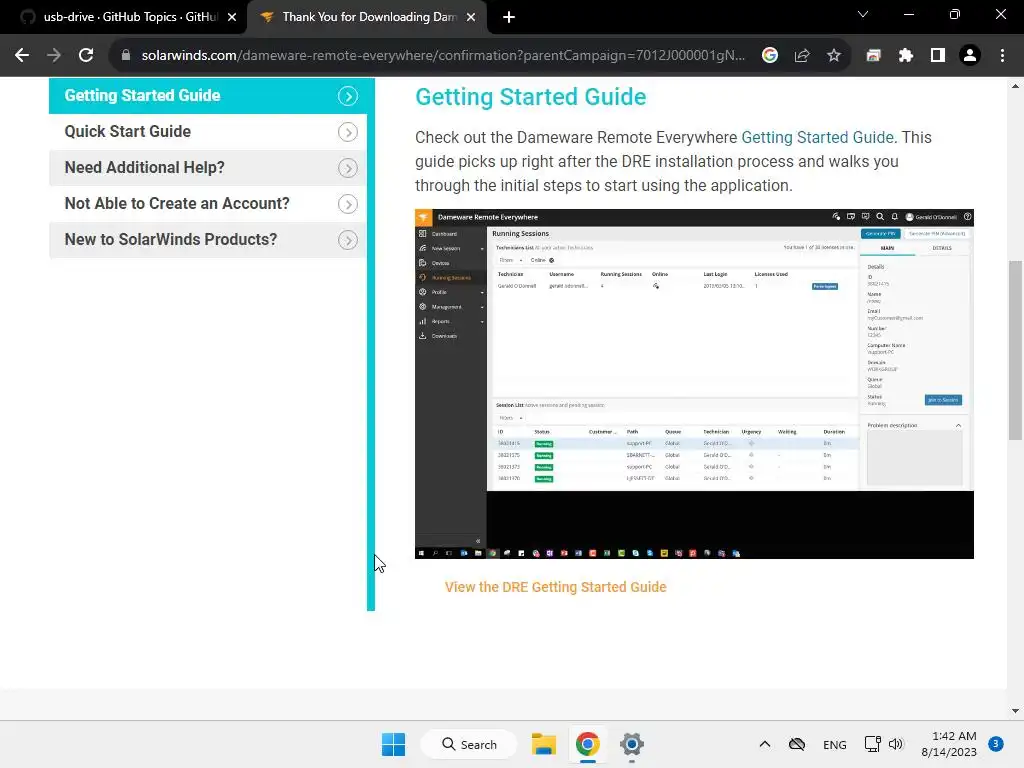Screen dimensions: 1024x768
Task: Switch to usb-drive GitHub Topics tab
Action: tap(124, 17)
